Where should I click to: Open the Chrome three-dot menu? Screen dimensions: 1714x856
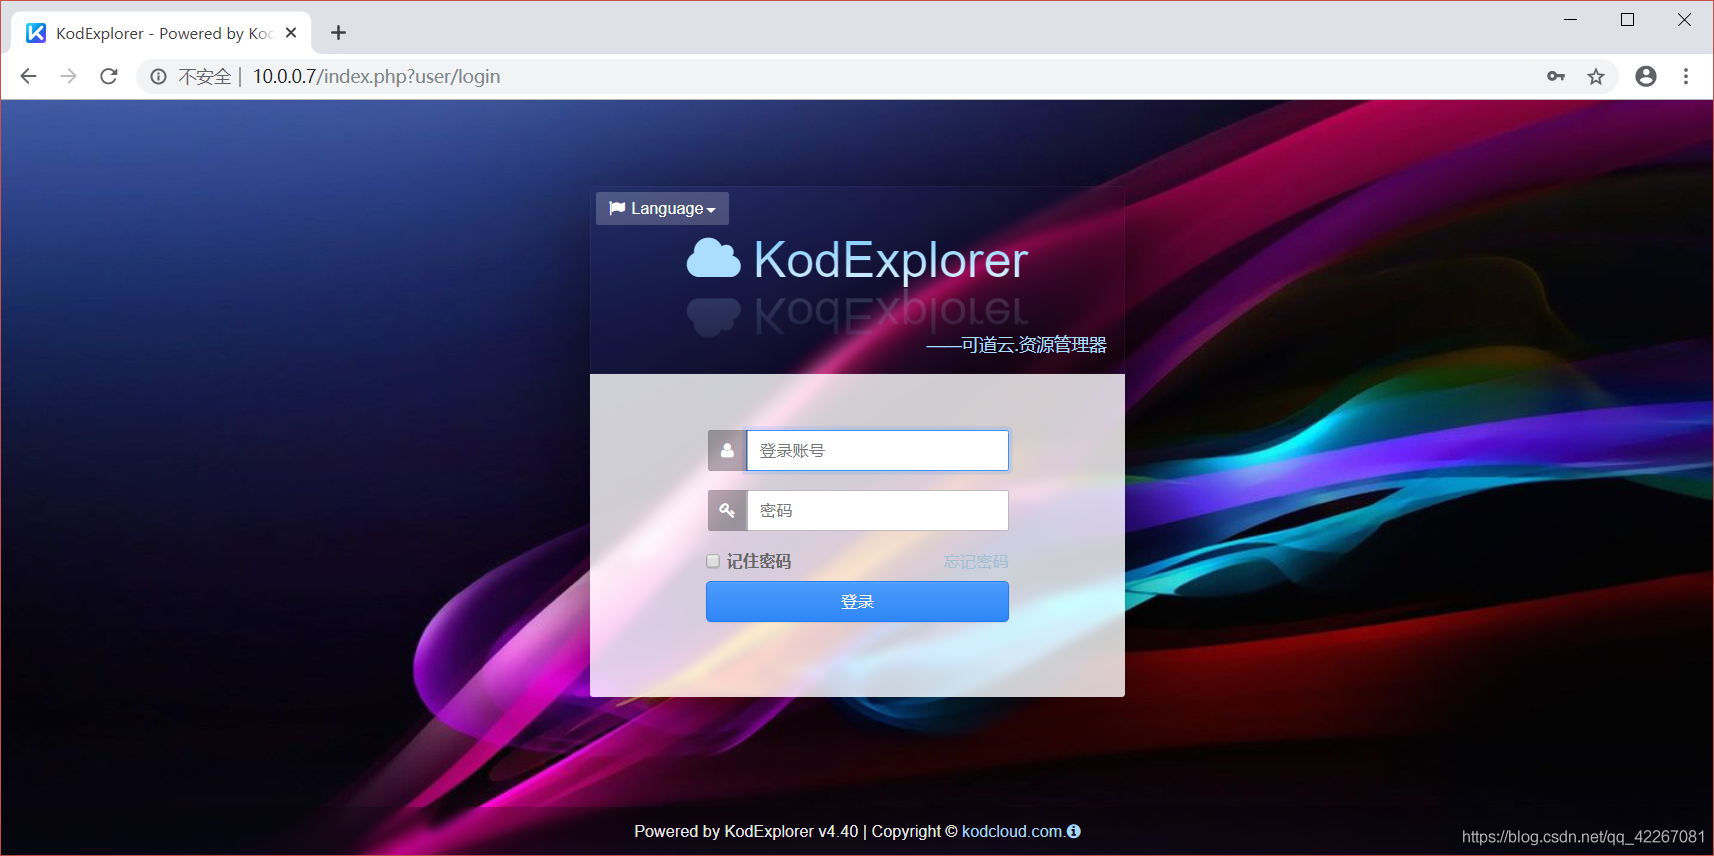(1686, 76)
